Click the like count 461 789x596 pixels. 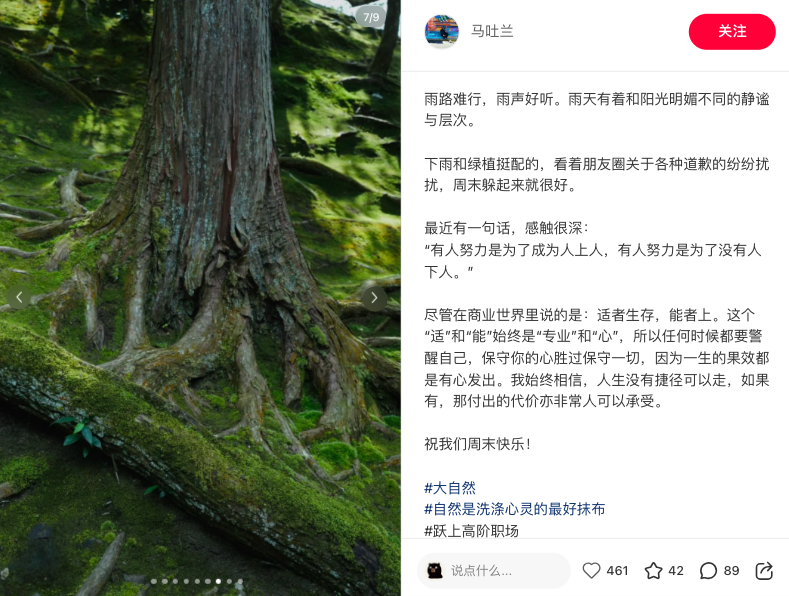617,570
